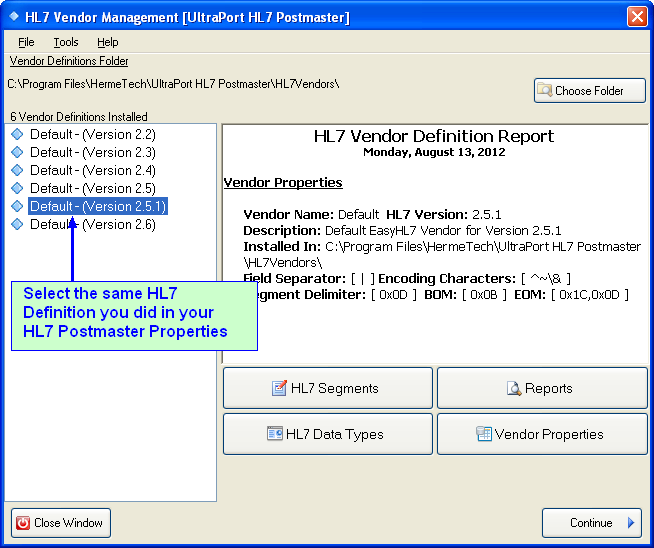This screenshot has width=654, height=548.
Task: Click the HL7 Vendor Definition Report title
Action: click(434, 136)
